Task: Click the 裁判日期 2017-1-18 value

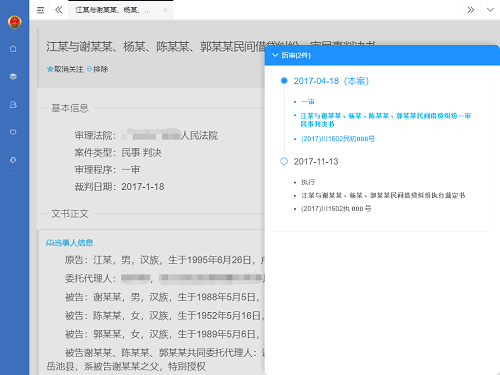Action: (143, 187)
